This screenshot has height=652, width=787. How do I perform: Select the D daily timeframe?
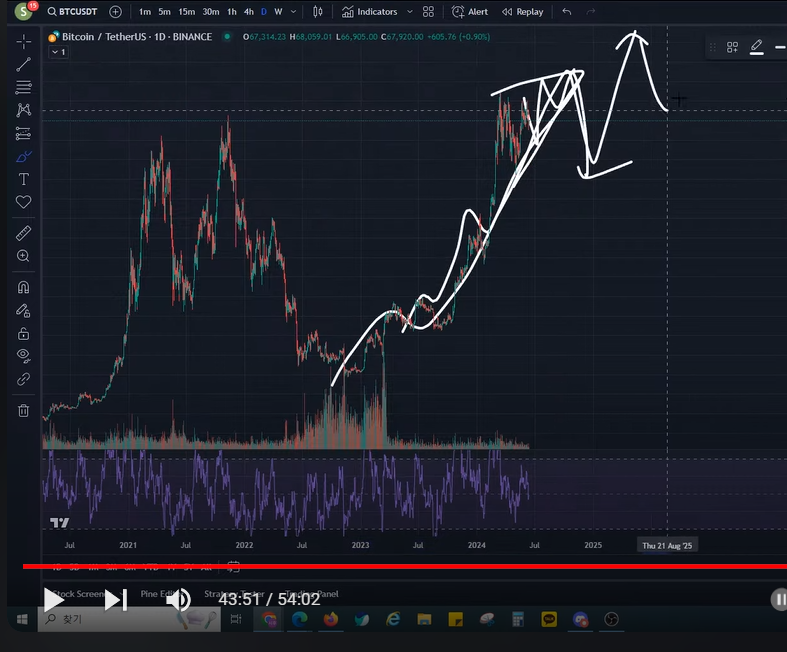pyautogui.click(x=264, y=12)
